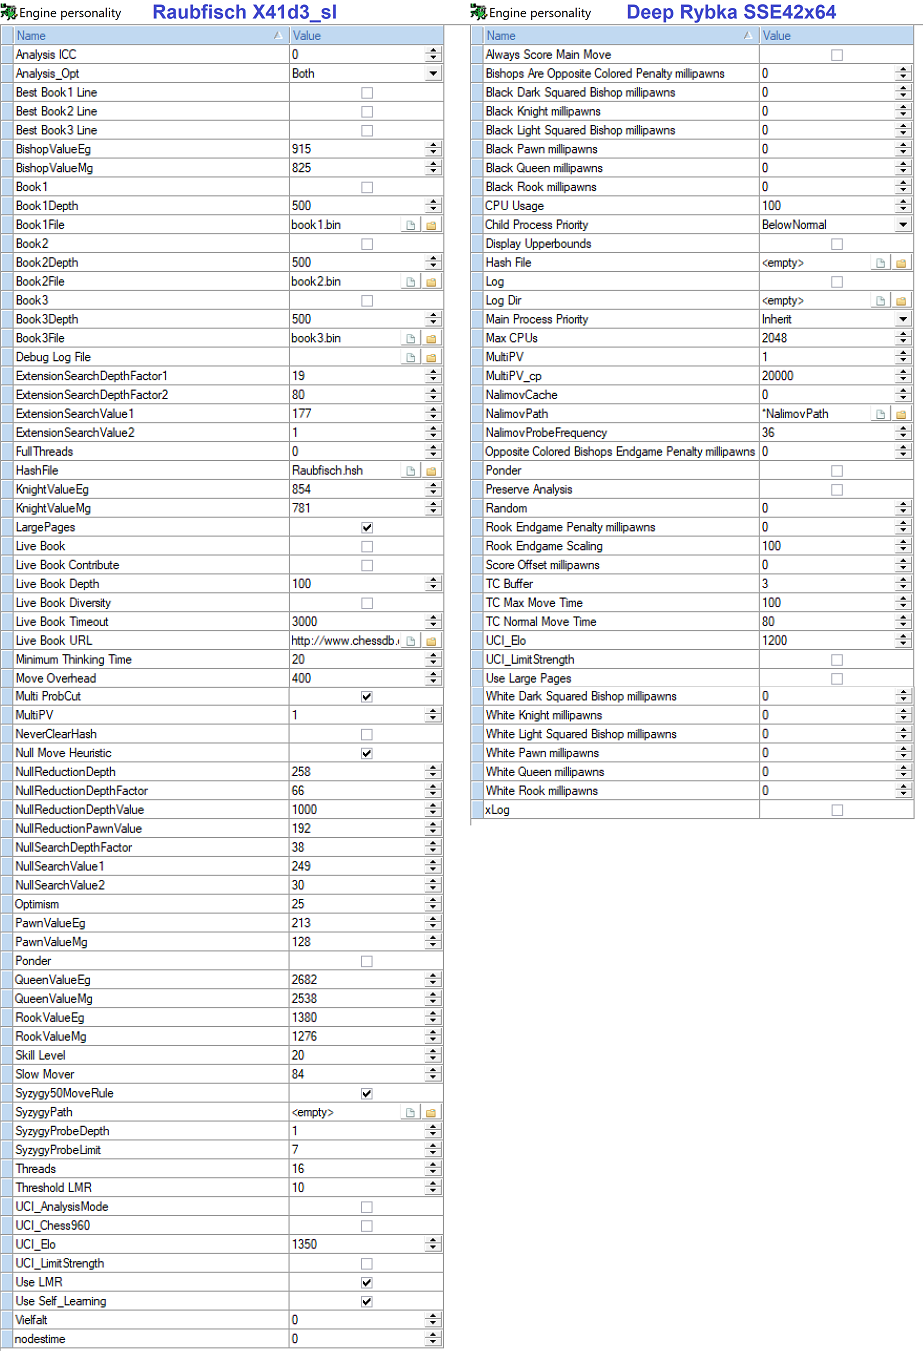Click the document icon in NalimovPath row
The height and width of the screenshot is (1354, 923).
pyautogui.click(x=881, y=414)
